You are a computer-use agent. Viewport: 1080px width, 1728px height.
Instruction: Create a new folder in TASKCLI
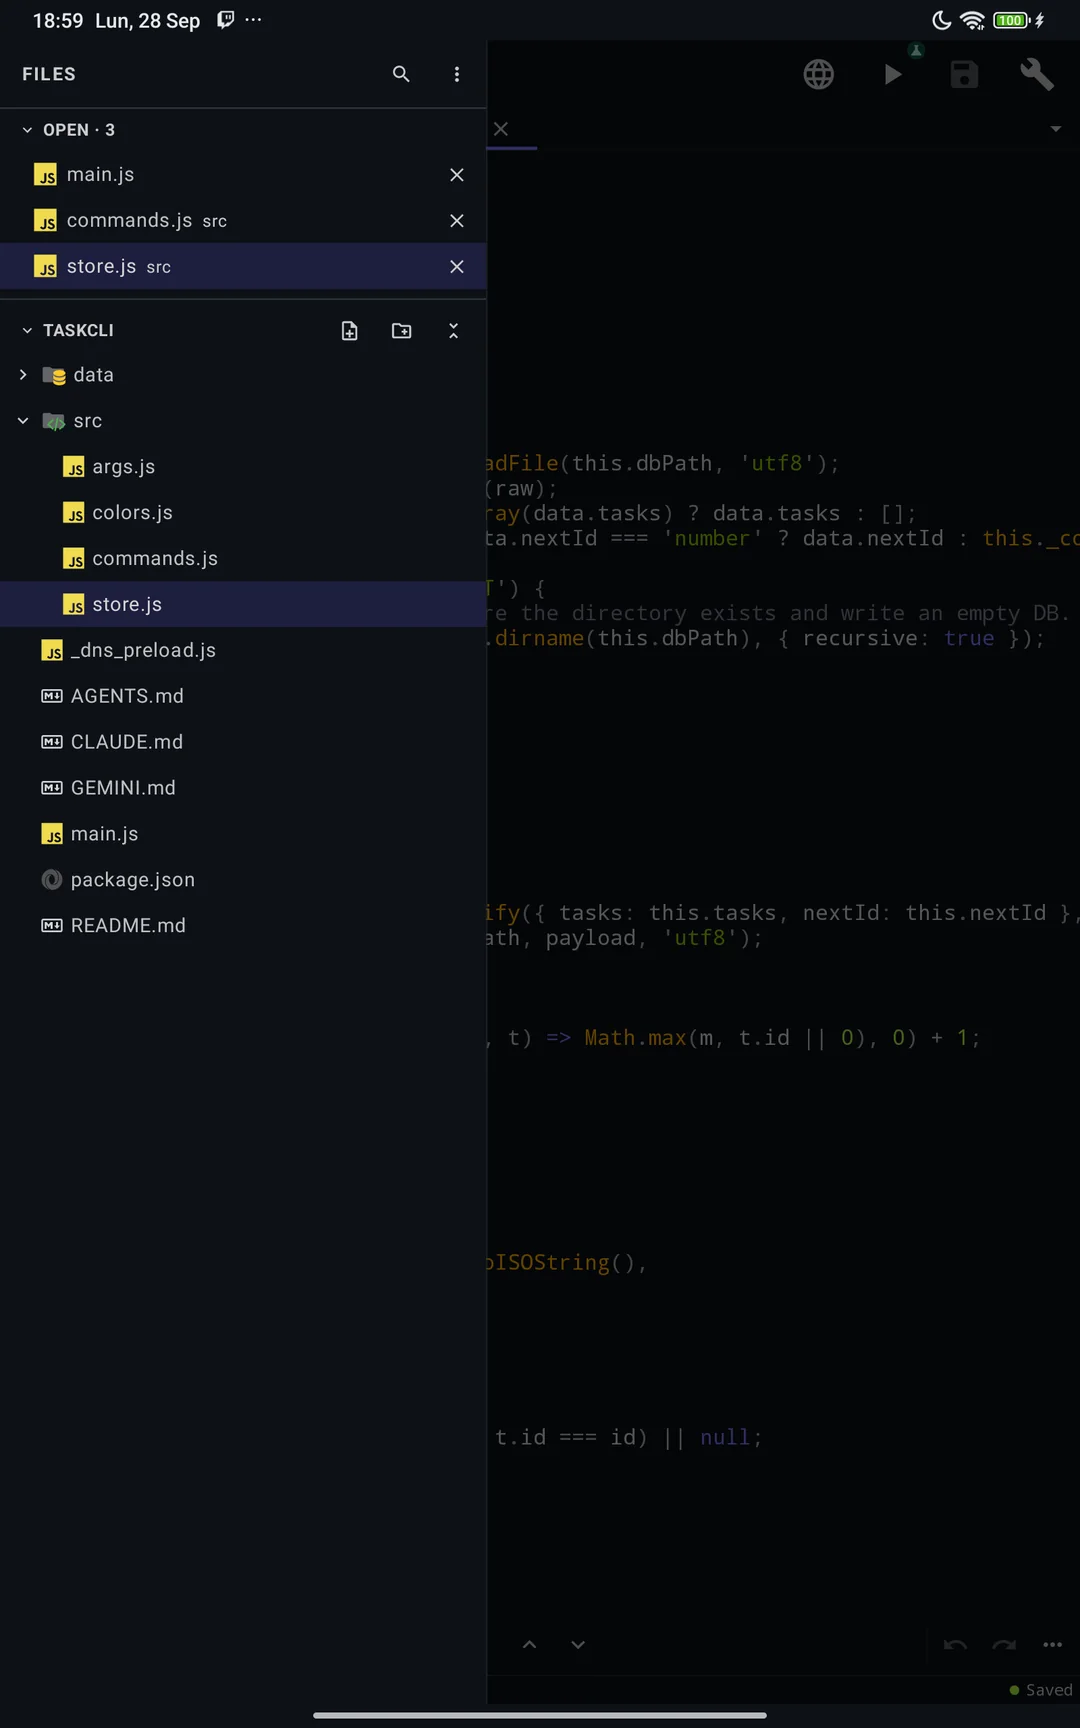click(x=402, y=331)
